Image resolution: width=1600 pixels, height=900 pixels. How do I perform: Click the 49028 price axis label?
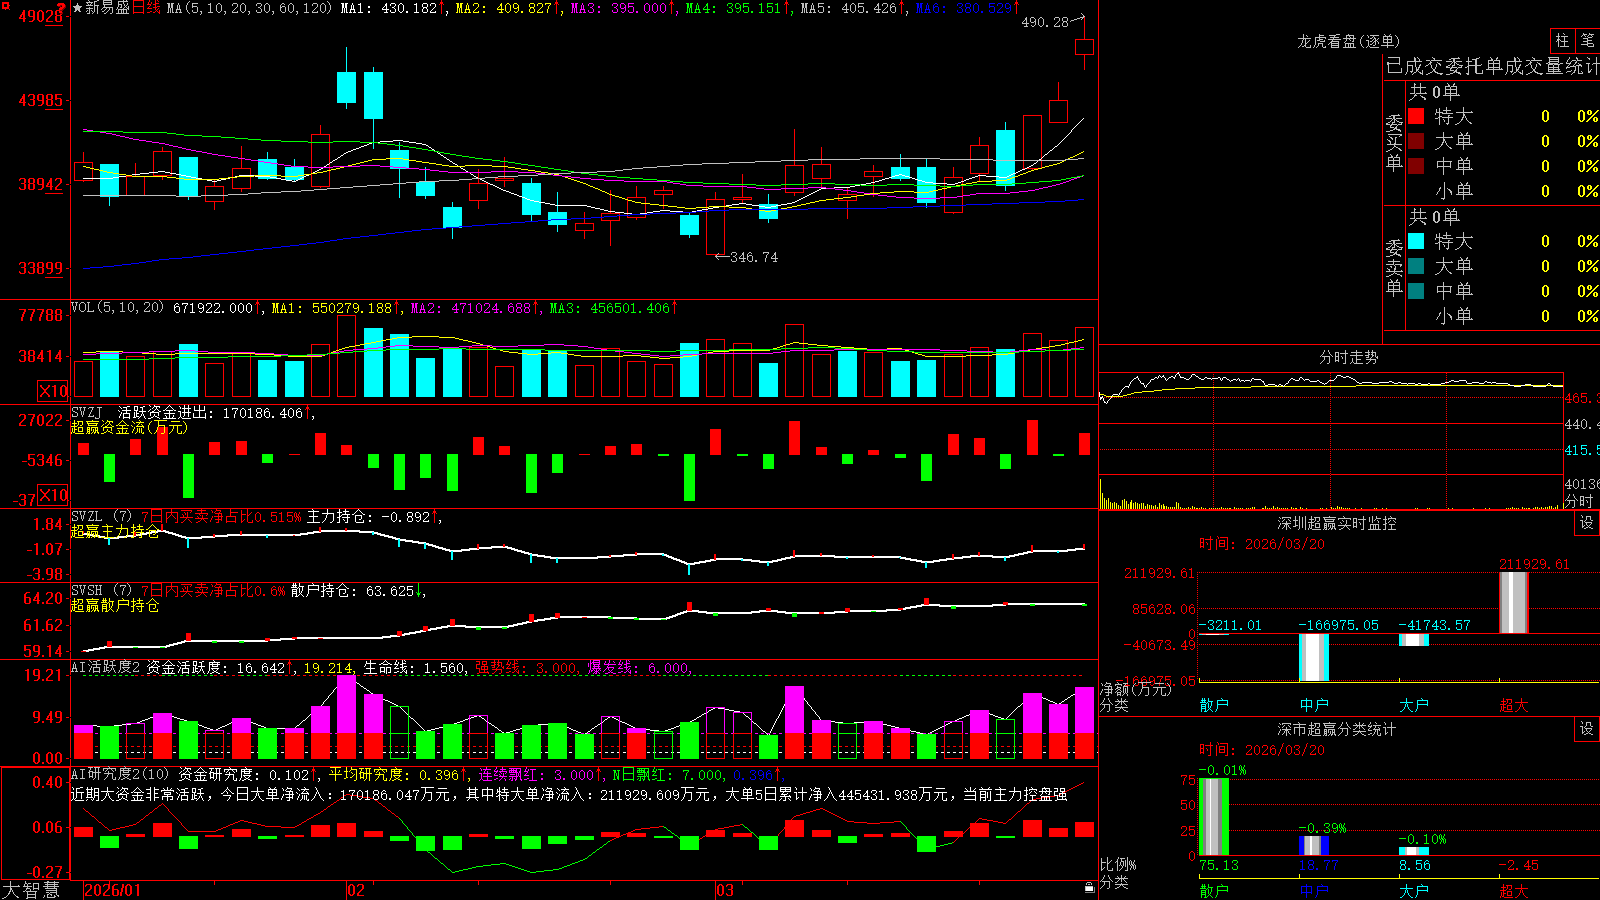[41, 16]
